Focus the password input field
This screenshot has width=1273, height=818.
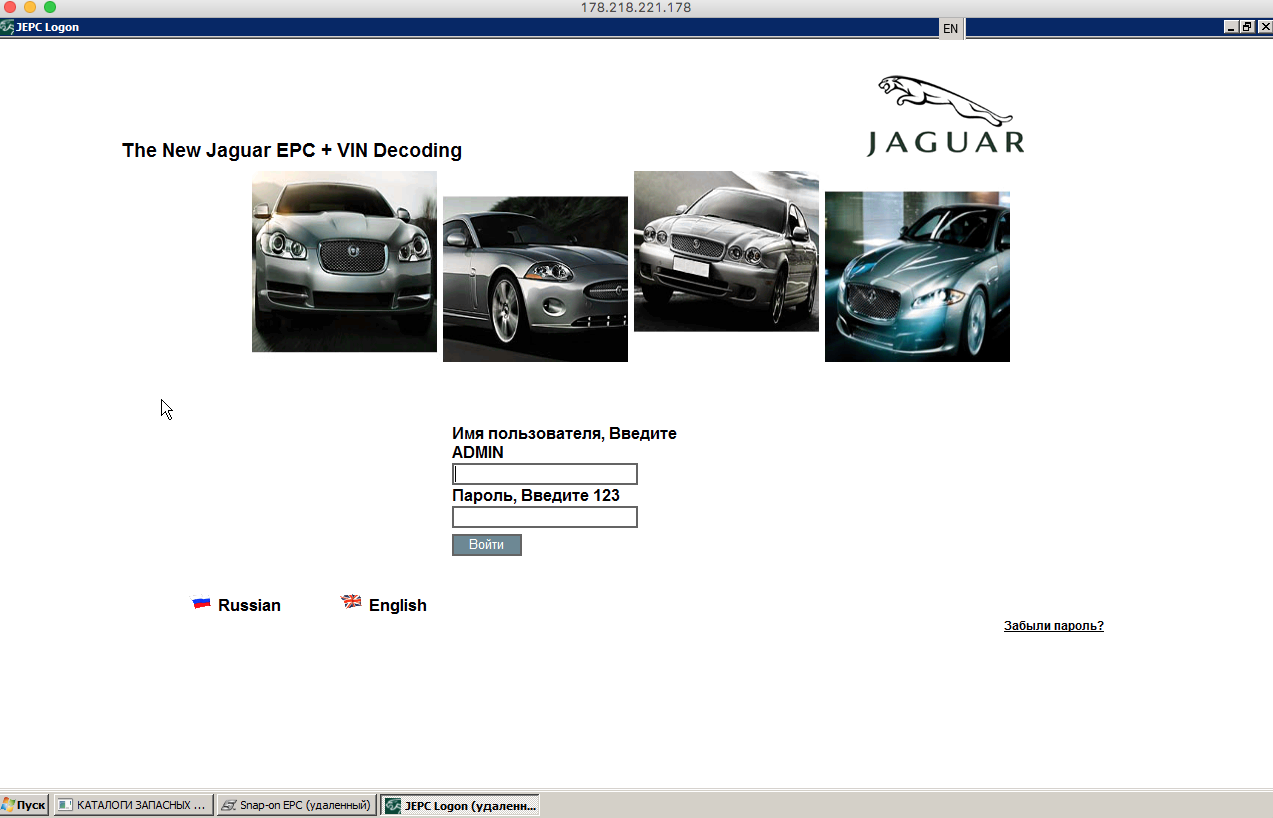(x=544, y=517)
